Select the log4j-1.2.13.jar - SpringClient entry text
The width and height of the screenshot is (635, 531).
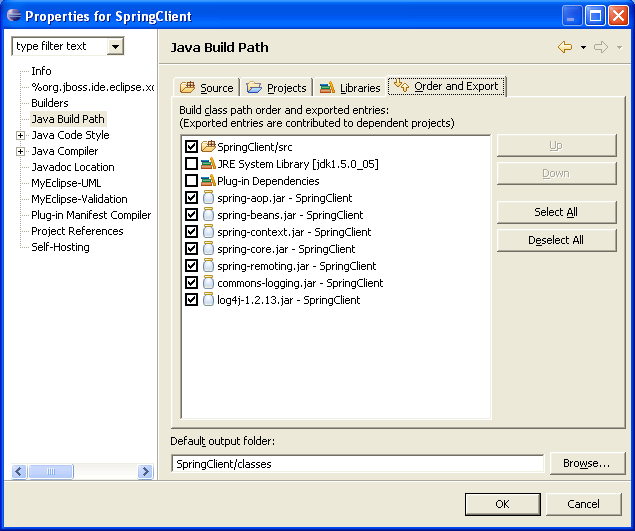click(x=289, y=300)
